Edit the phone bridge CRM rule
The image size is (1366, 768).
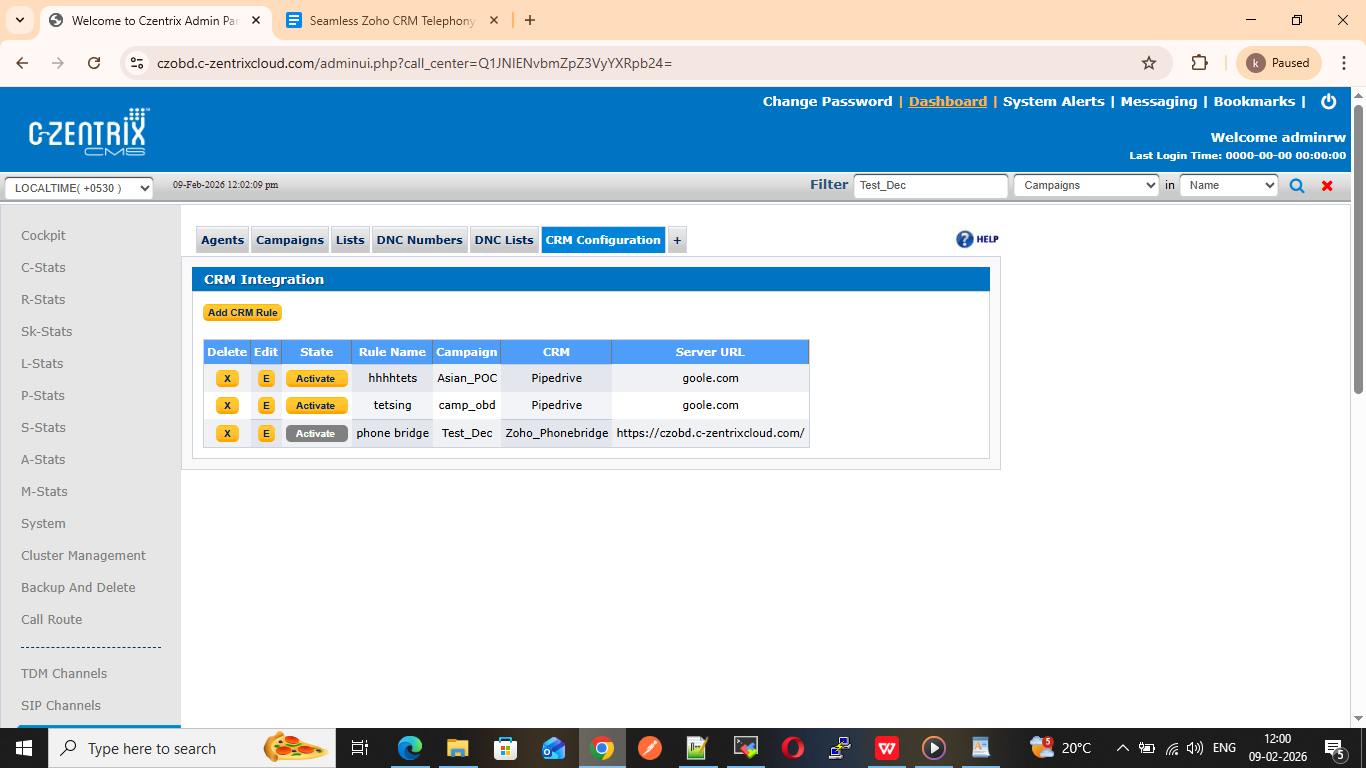click(x=266, y=433)
